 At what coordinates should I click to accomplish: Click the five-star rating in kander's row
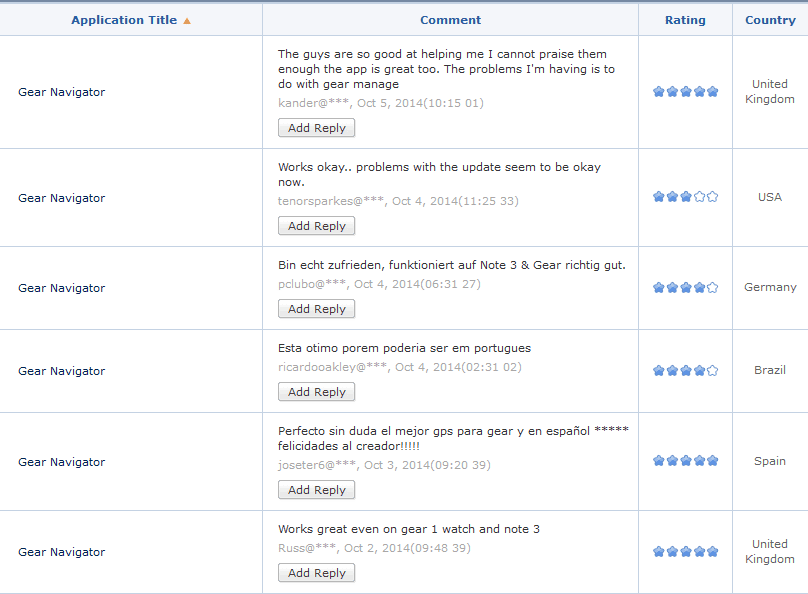coord(685,92)
